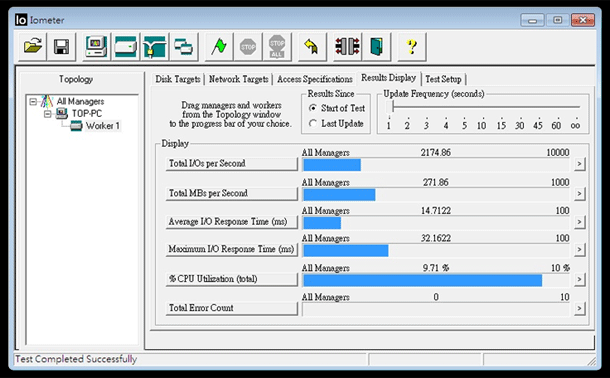Click the % CPU Utilization progress bar

436,280
